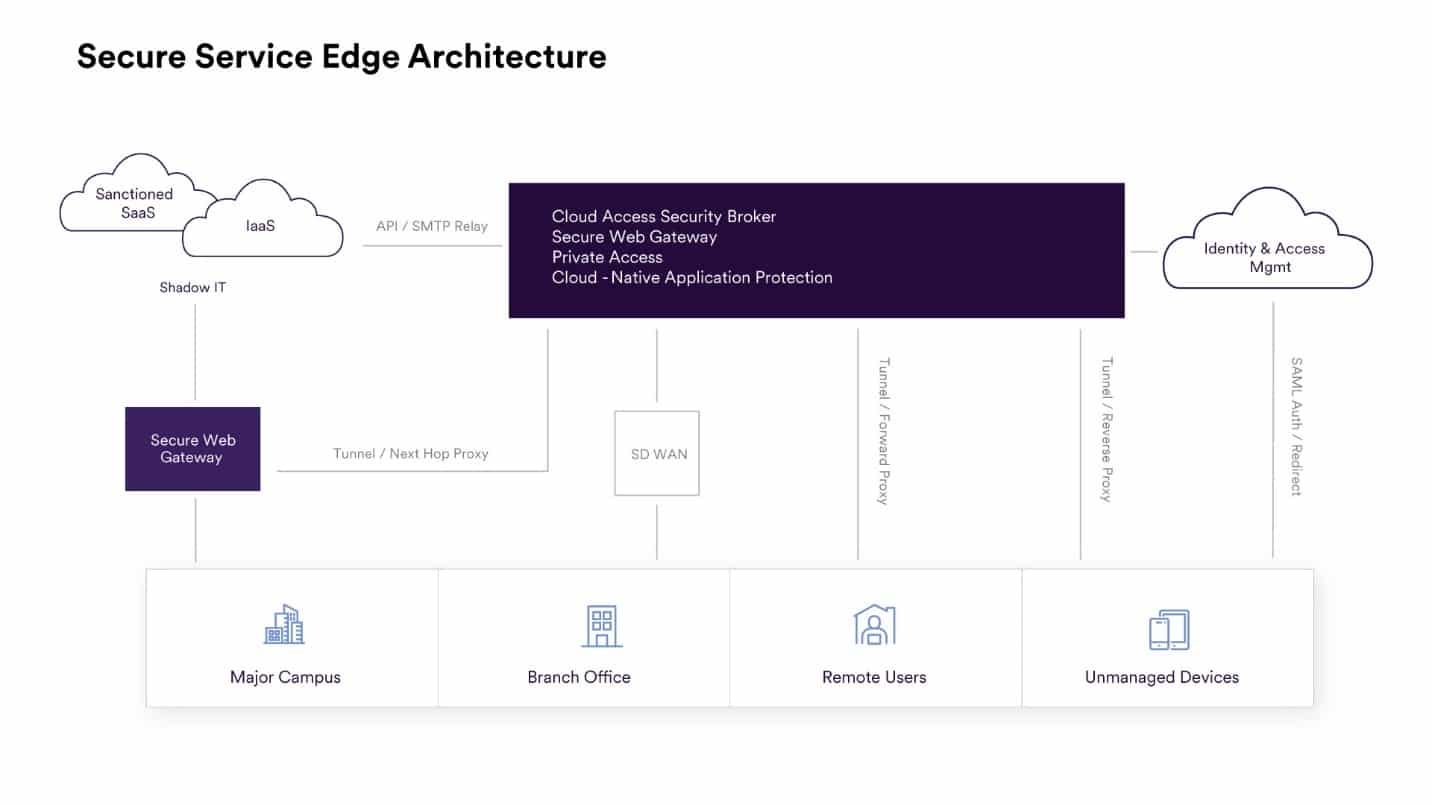
Task: Click the Shadow IT label
Action: click(x=193, y=288)
